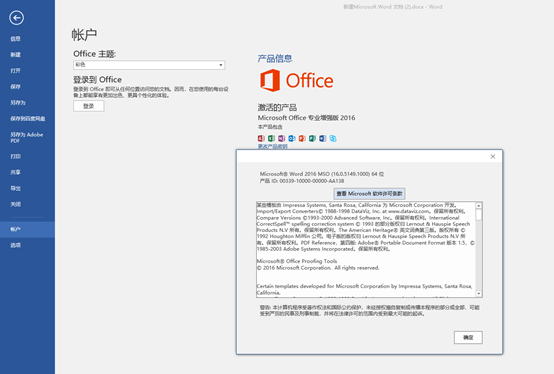Click the 登录 sign-in button
554x374 pixels.
coord(89,106)
